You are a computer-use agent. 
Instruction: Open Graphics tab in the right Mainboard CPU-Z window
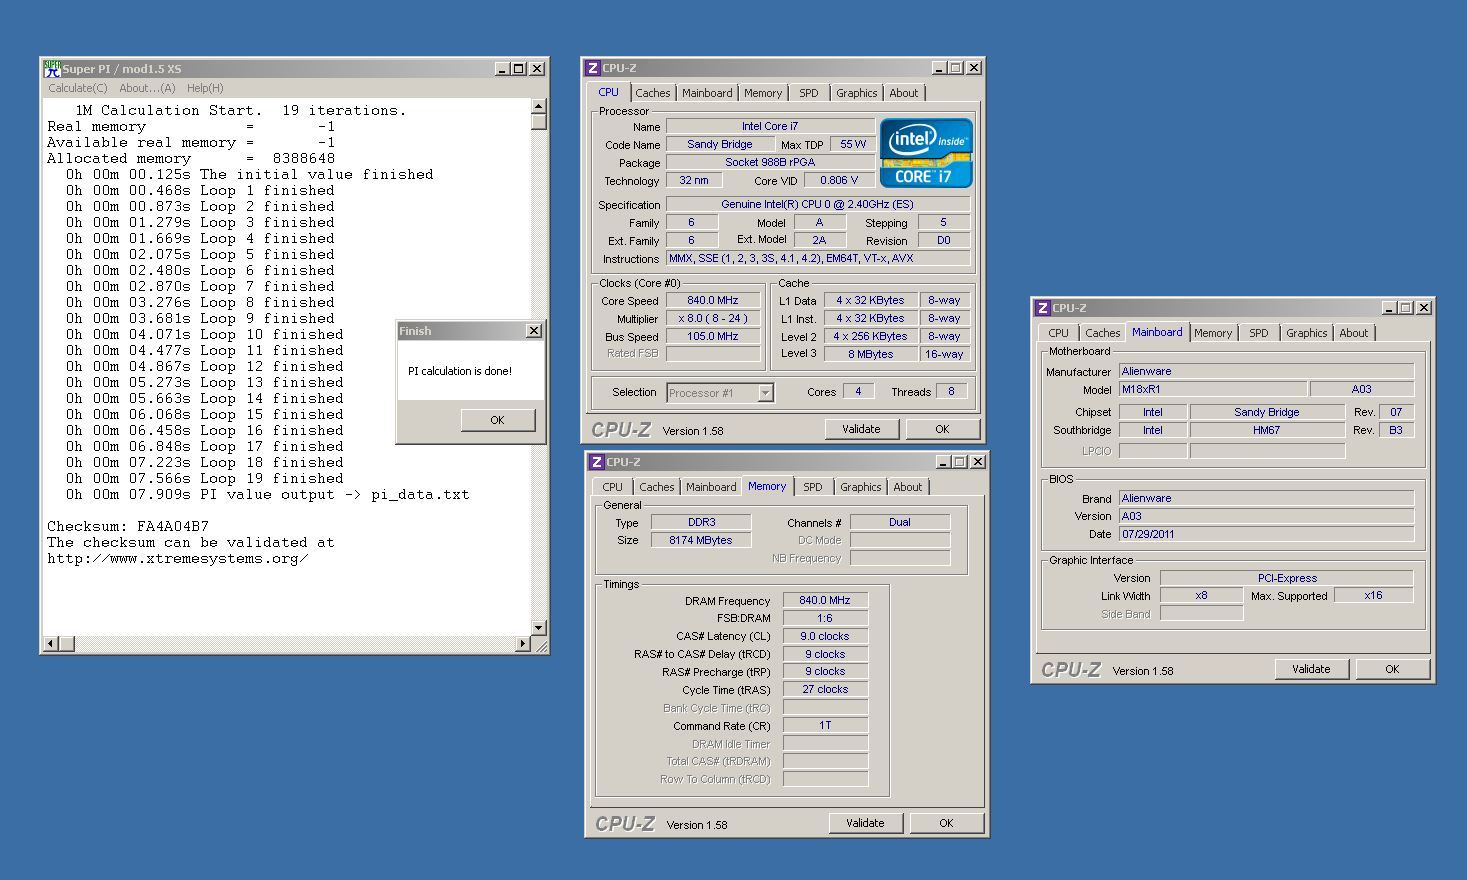(1307, 333)
